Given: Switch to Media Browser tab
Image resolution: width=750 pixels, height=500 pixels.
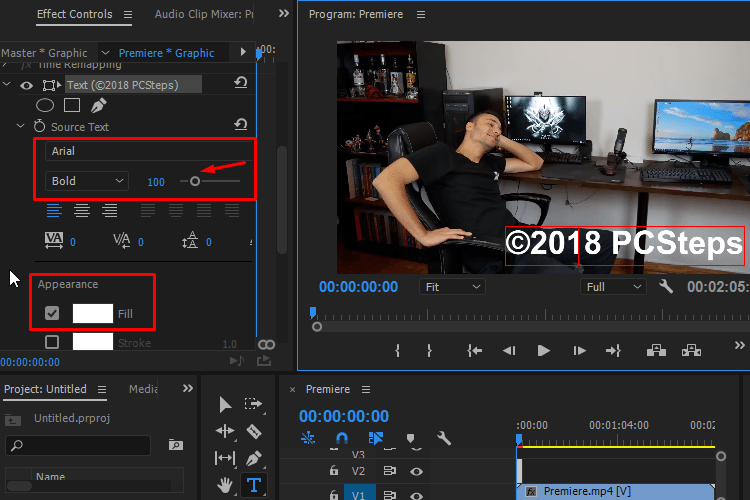Looking at the screenshot, I should (143, 389).
